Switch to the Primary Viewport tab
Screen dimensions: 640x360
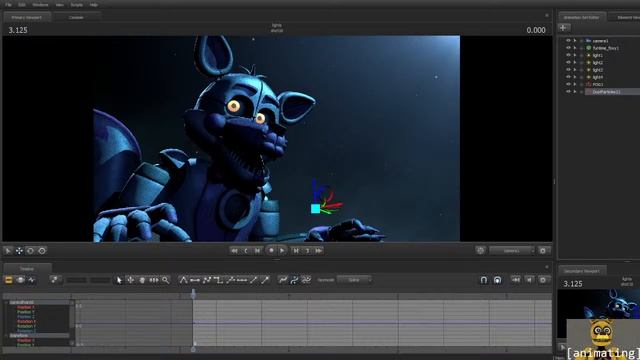pos(27,18)
